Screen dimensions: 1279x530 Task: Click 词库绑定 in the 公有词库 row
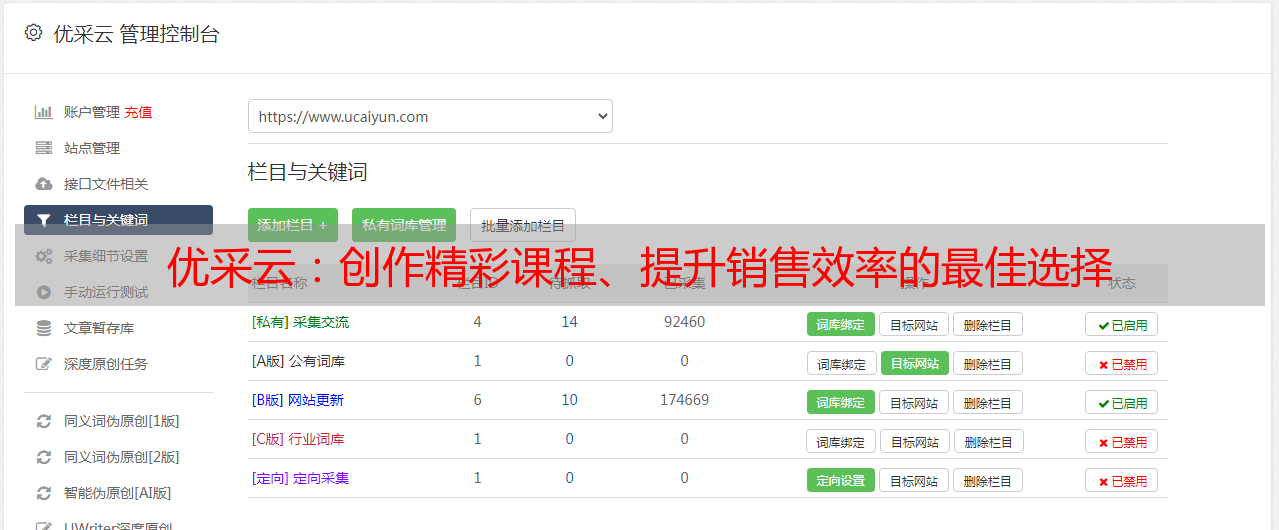(x=841, y=363)
